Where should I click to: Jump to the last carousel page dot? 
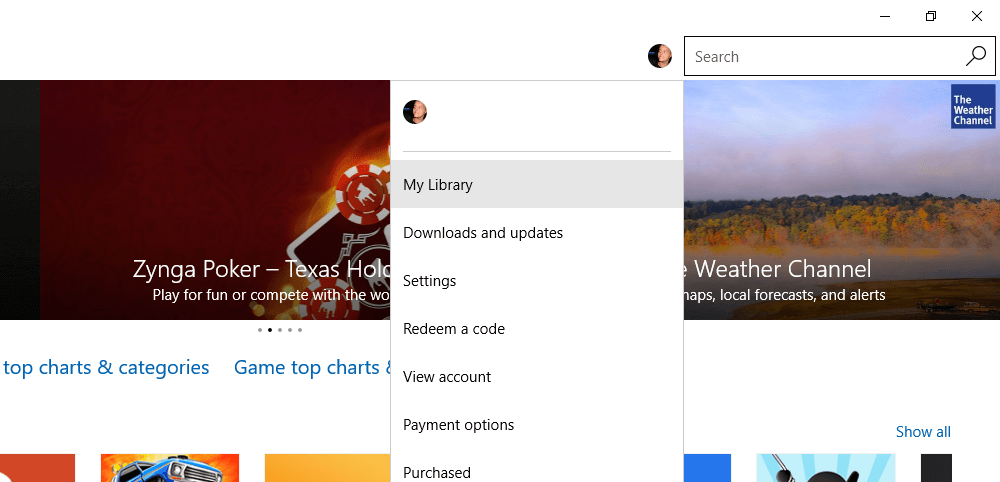coord(300,330)
